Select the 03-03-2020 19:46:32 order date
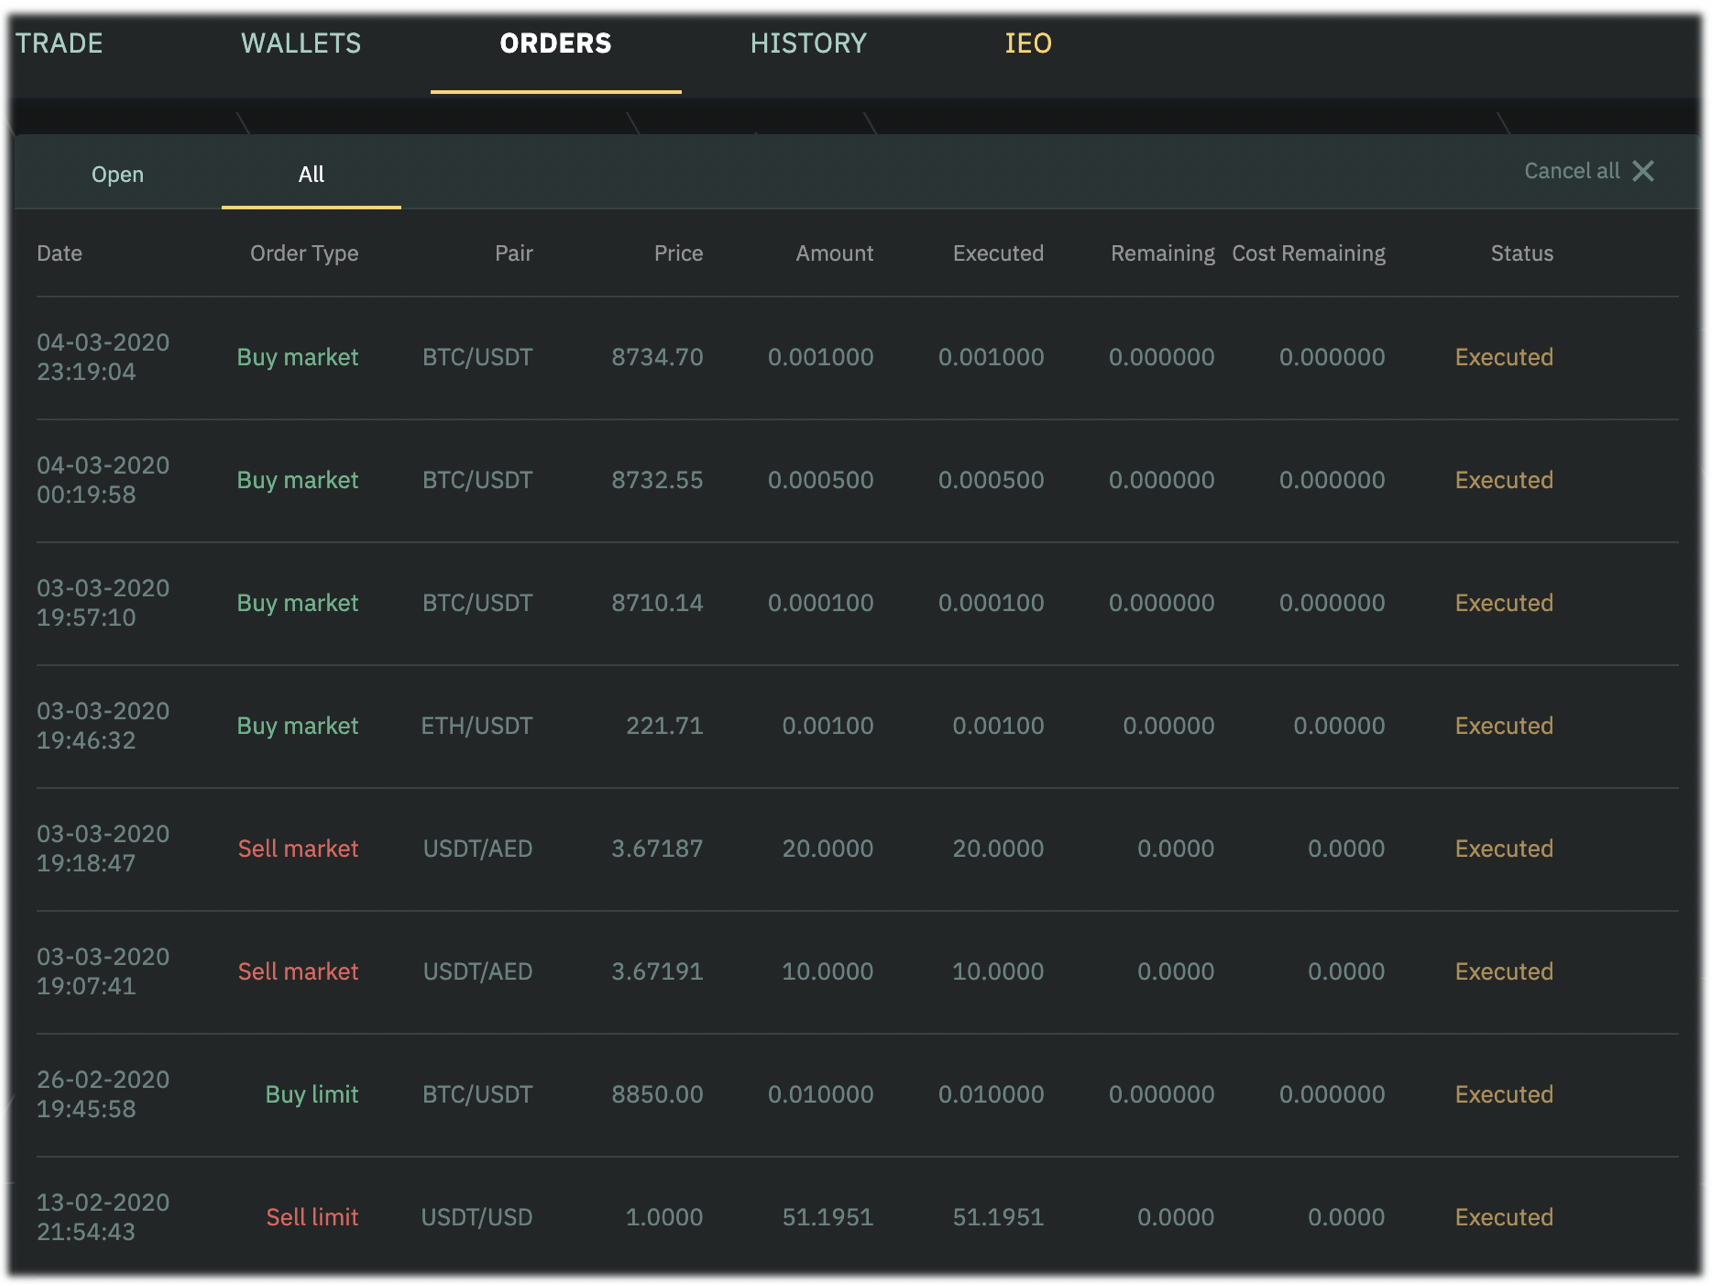Image resolution: width=1712 pixels, height=1286 pixels. [103, 726]
